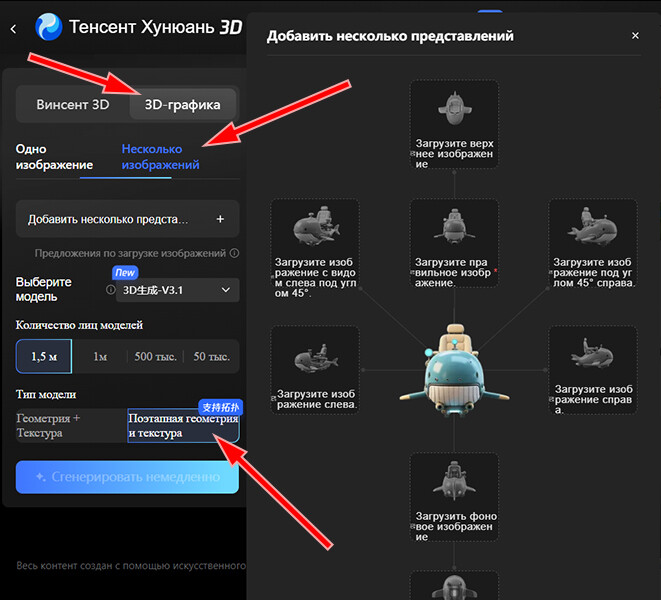Image resolution: width=661 pixels, height=600 pixels.
Task: Open the 3D生成-V3.1 model dropdown
Action: [178, 291]
